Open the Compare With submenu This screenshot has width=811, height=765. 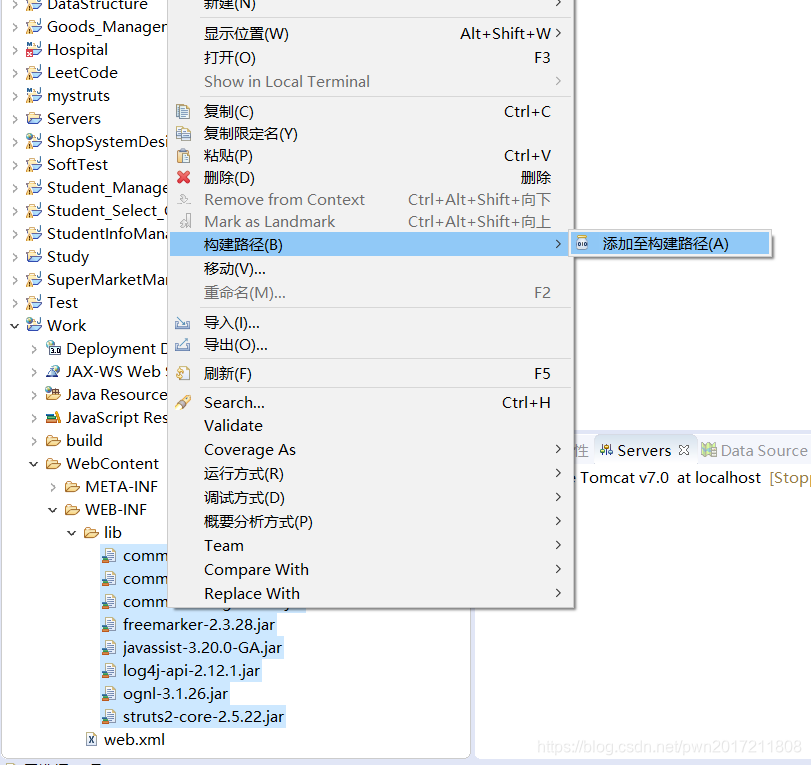click(x=371, y=569)
